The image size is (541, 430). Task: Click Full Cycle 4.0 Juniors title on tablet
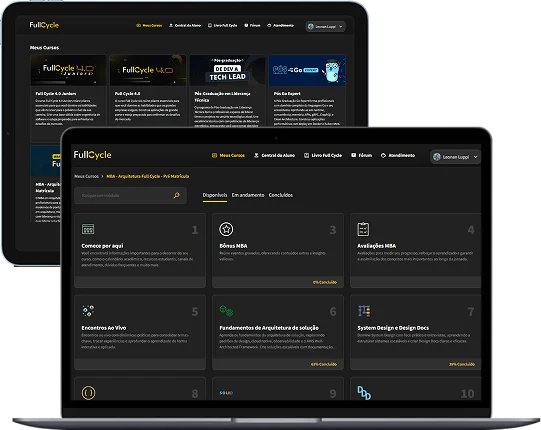pos(56,94)
